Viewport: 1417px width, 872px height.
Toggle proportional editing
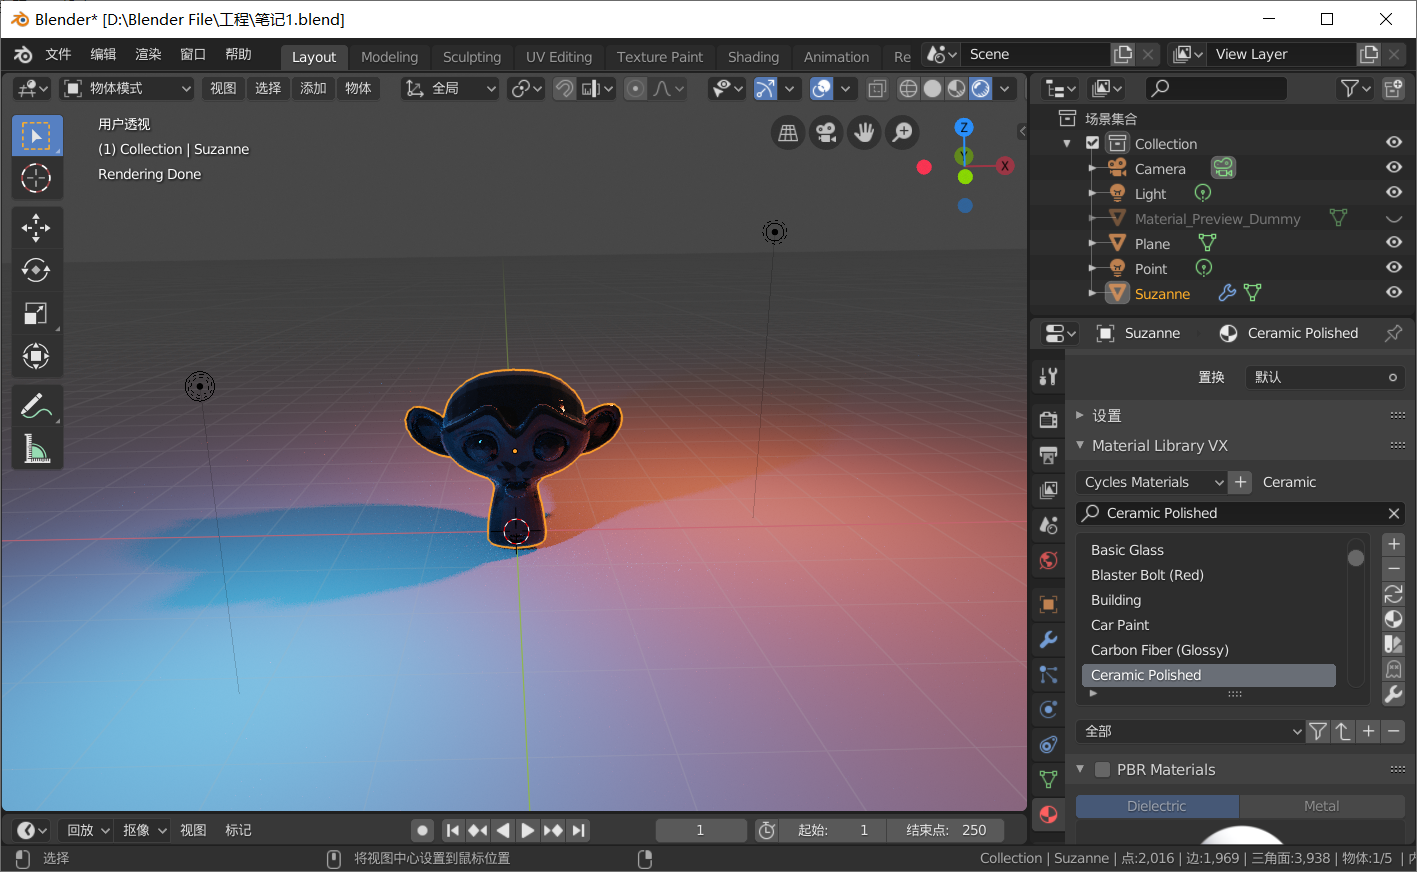pyautogui.click(x=635, y=88)
